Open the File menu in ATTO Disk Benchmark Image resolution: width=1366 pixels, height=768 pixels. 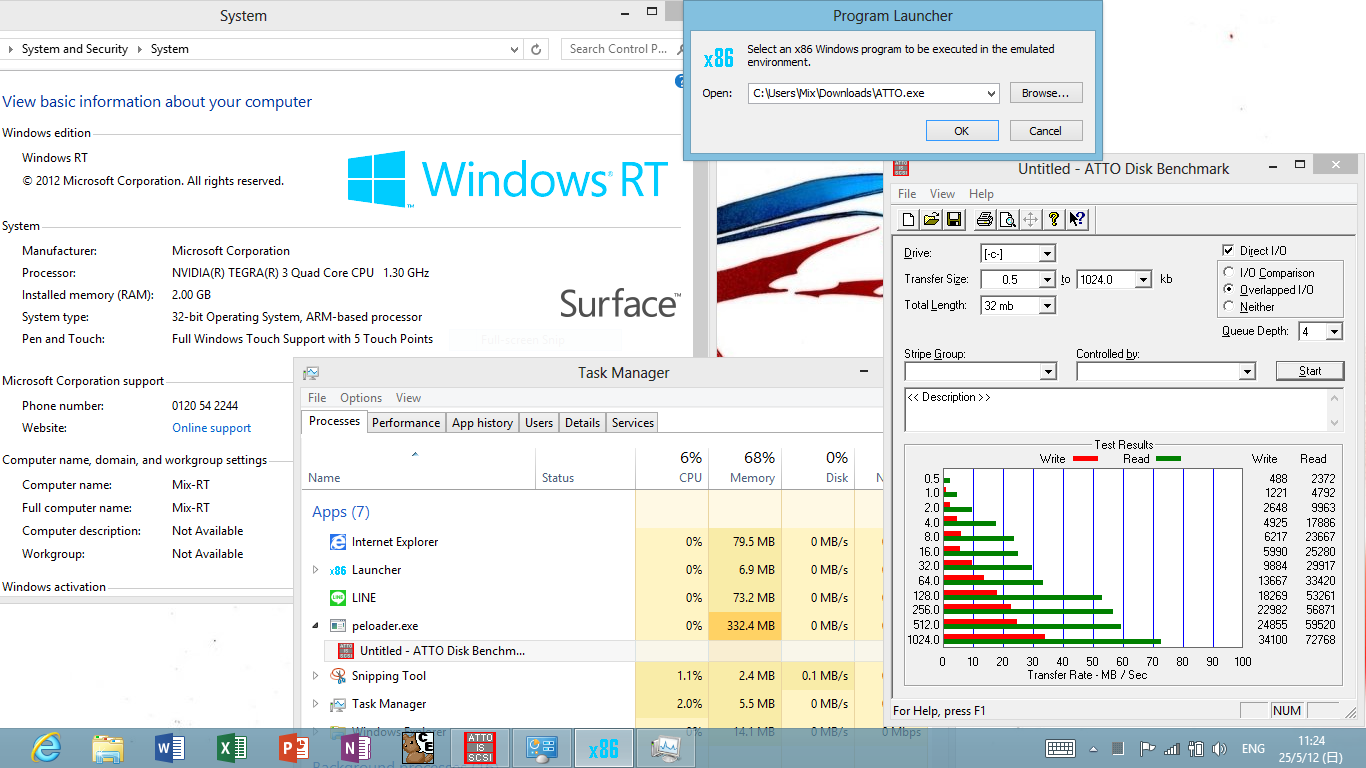point(907,194)
